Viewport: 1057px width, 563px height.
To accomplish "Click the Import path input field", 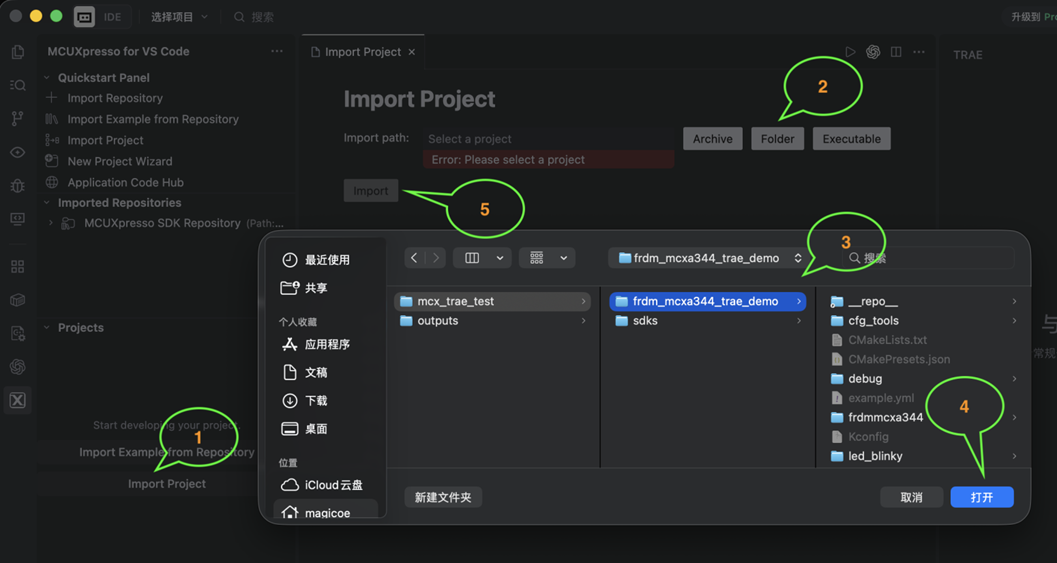I will click(x=549, y=139).
